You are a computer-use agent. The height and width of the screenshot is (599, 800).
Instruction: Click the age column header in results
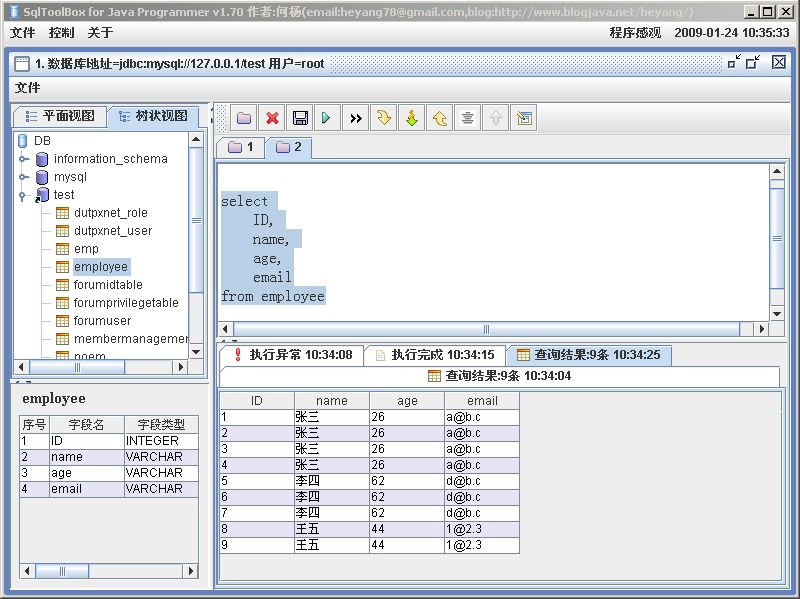(407, 401)
